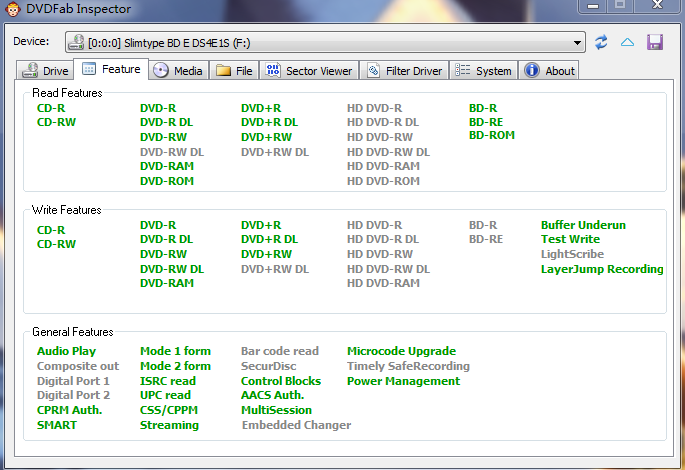
Task: Click Mode 1 form label
Action: click(175, 351)
